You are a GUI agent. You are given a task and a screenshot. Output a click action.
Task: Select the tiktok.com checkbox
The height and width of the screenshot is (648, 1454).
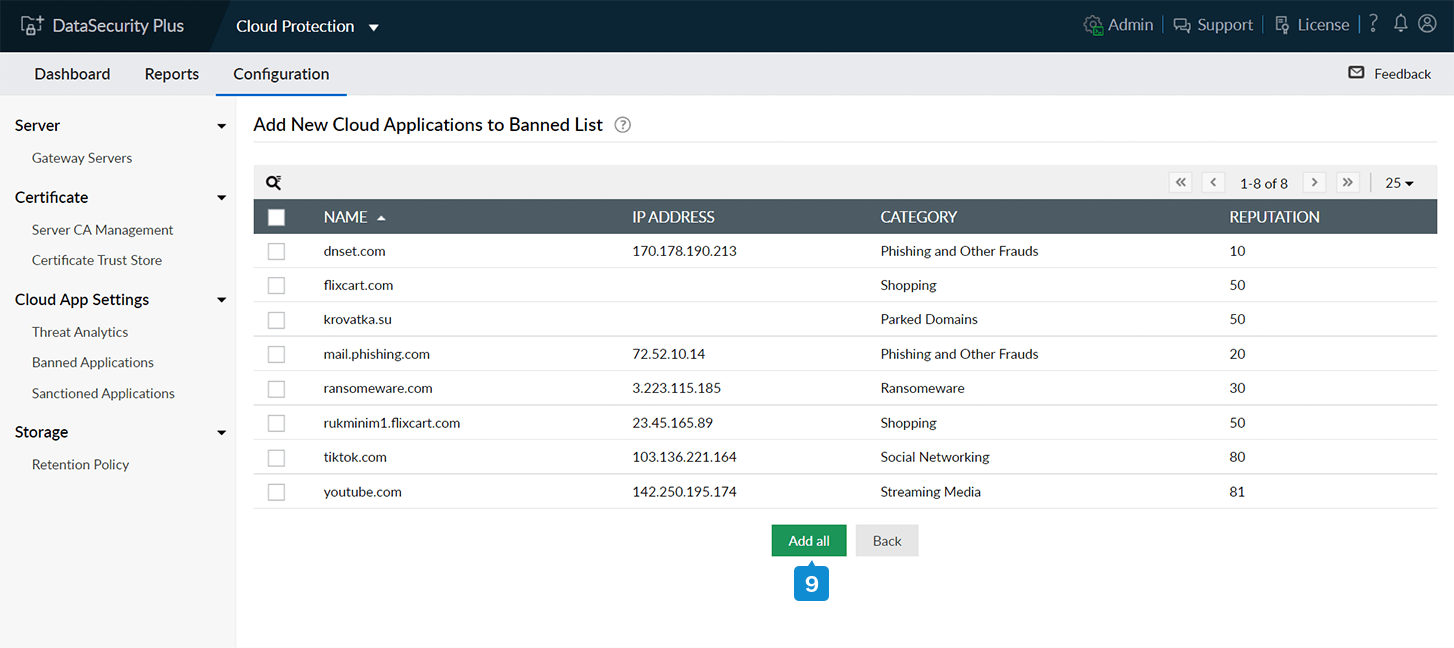[276, 457]
